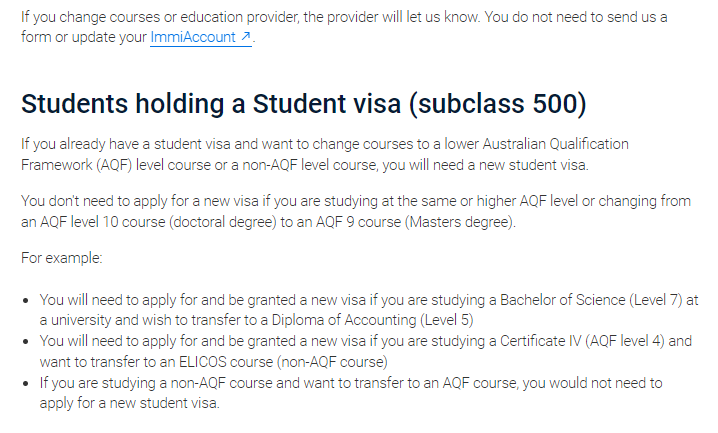Click the words 'apply for a new student visa'

[129, 403]
